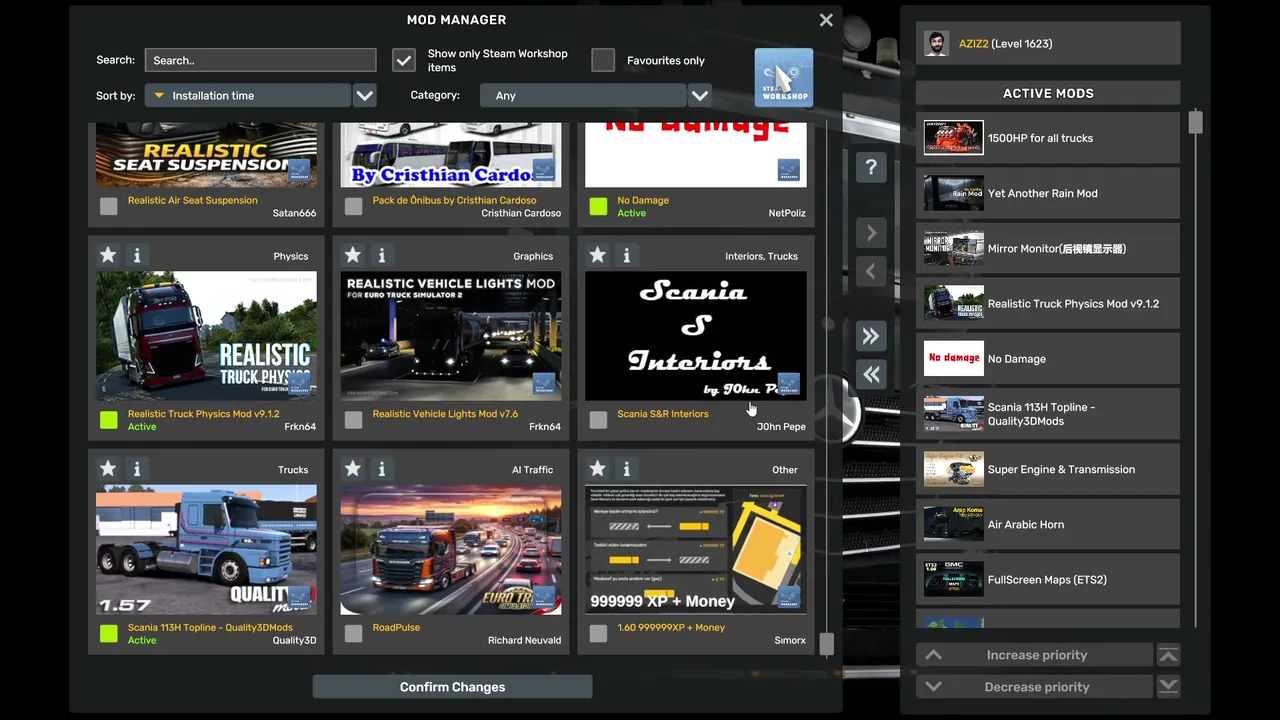Grab the active mods scrollbar handle
This screenshot has height=720, width=1280.
pos(1195,122)
